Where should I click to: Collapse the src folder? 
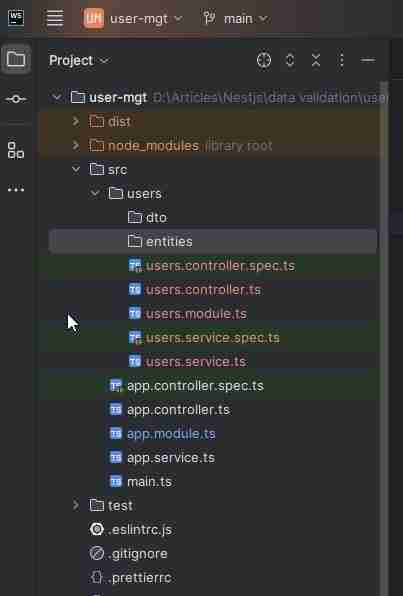coord(76,170)
